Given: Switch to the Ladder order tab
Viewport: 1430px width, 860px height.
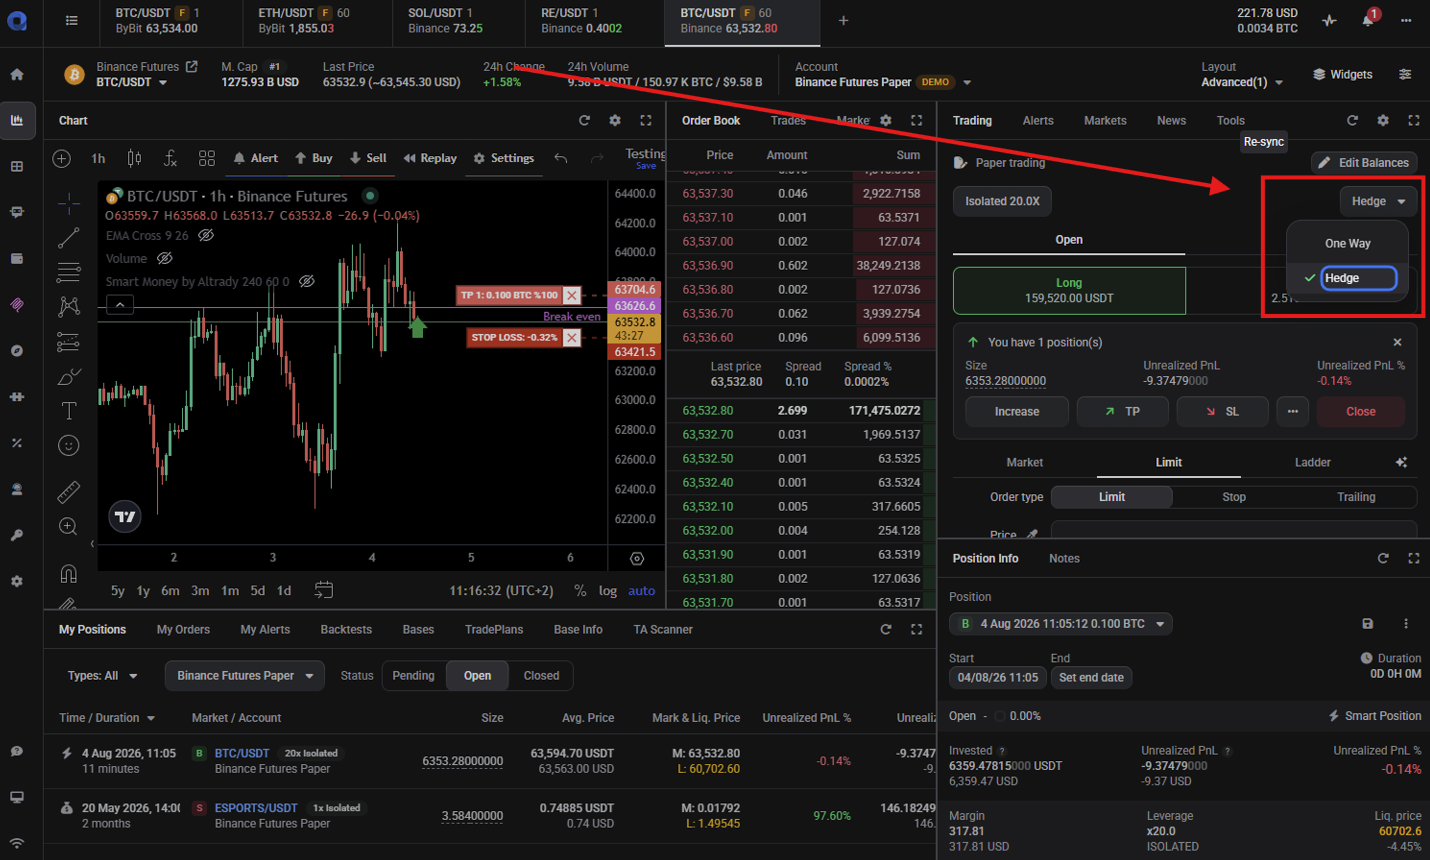Looking at the screenshot, I should 1312,463.
